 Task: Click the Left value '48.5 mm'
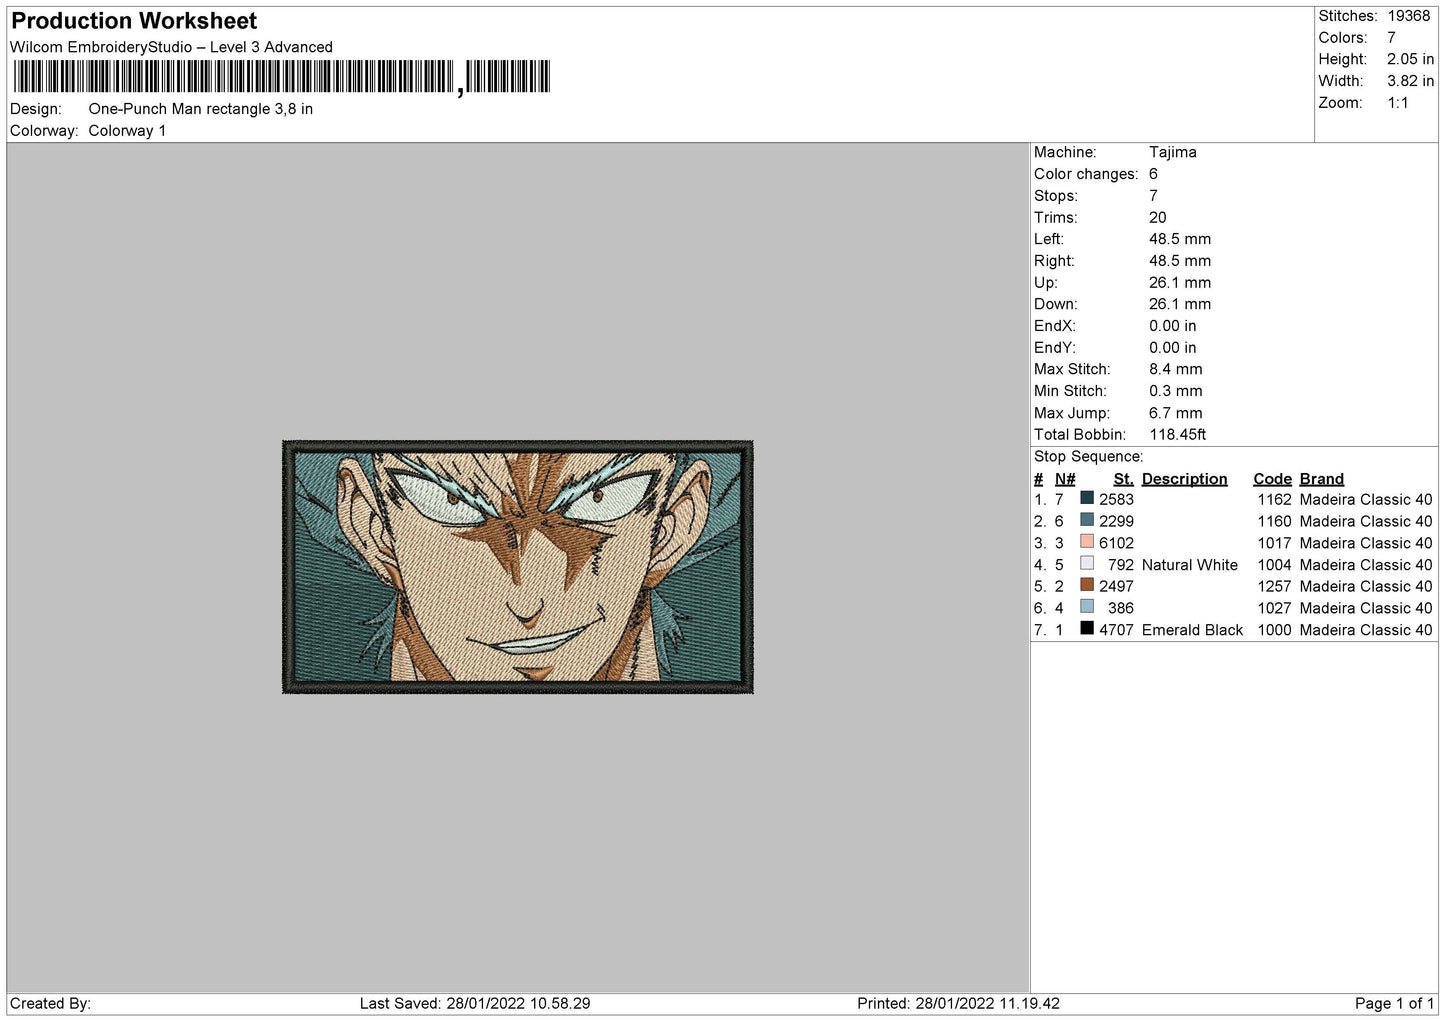(x=1180, y=239)
